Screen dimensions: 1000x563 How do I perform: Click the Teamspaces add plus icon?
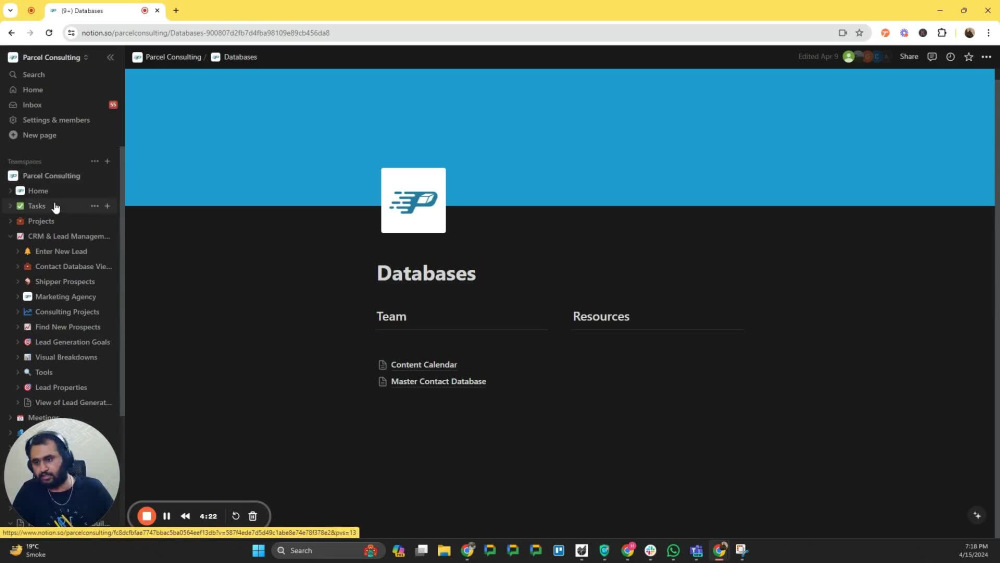[x=107, y=161]
